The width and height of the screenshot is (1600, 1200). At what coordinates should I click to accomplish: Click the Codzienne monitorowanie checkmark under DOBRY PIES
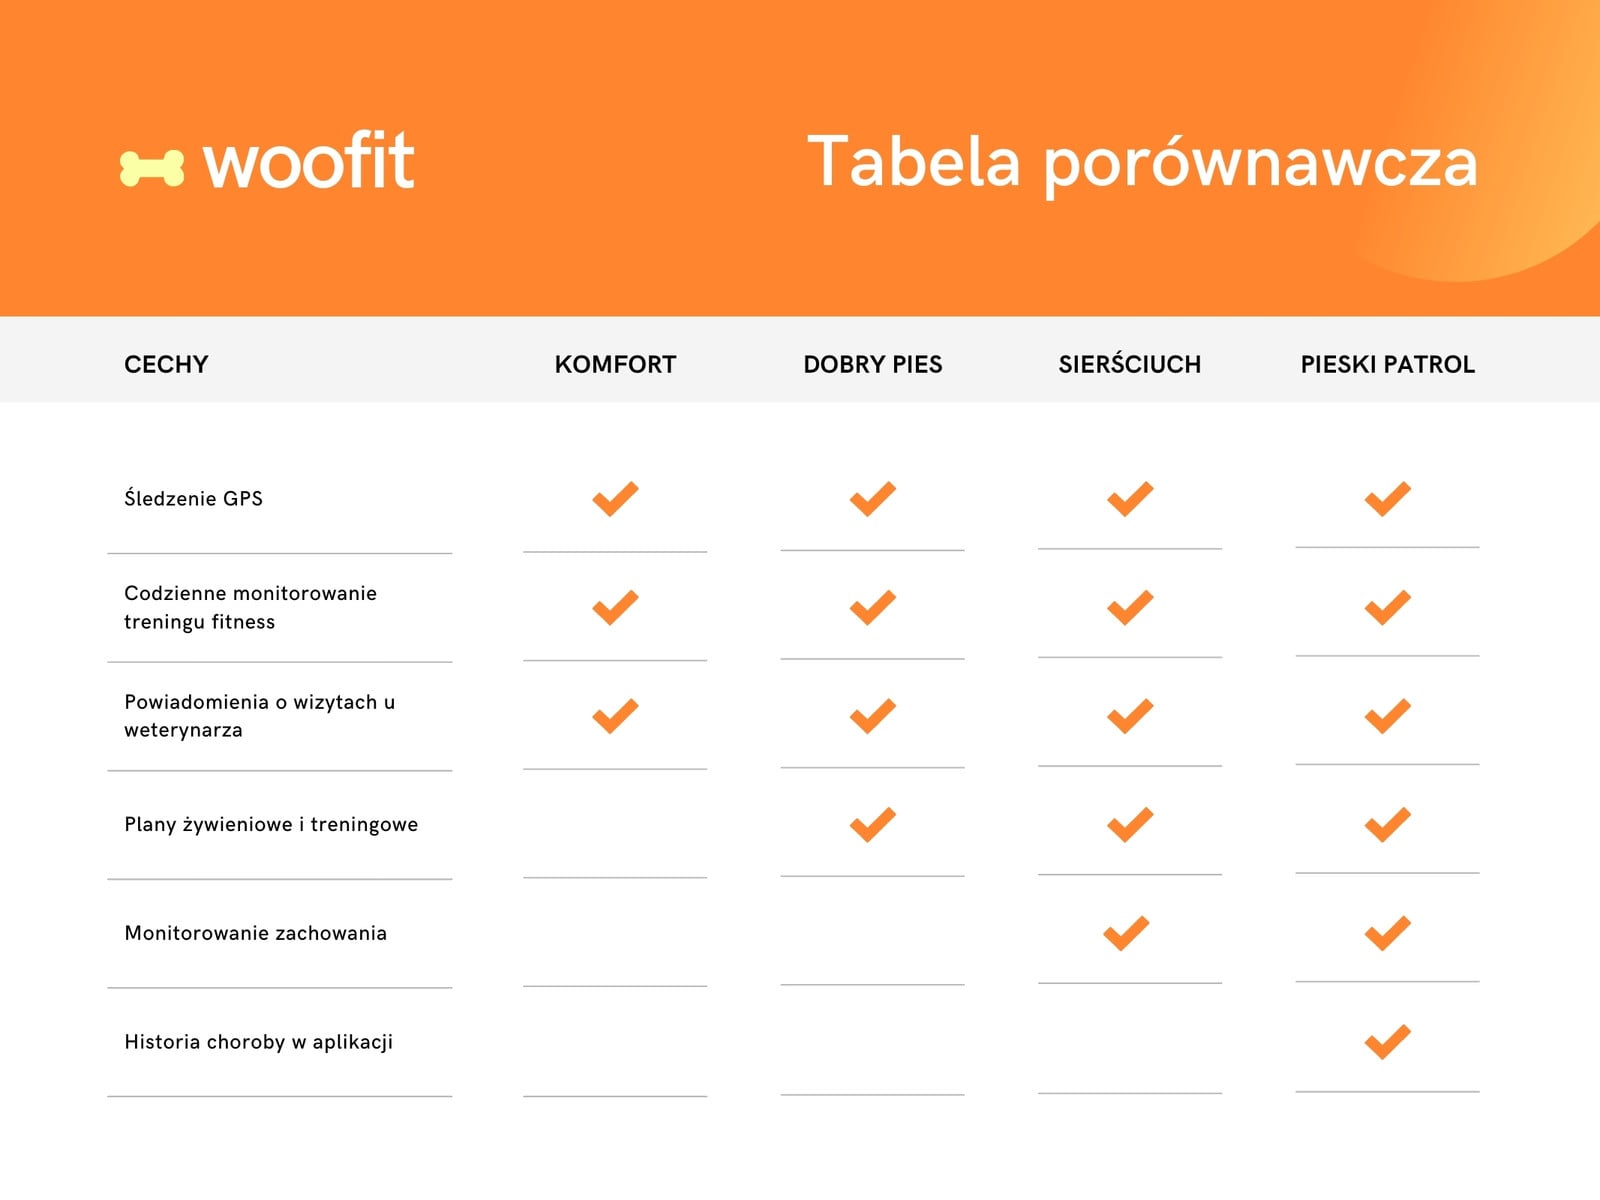tap(872, 607)
